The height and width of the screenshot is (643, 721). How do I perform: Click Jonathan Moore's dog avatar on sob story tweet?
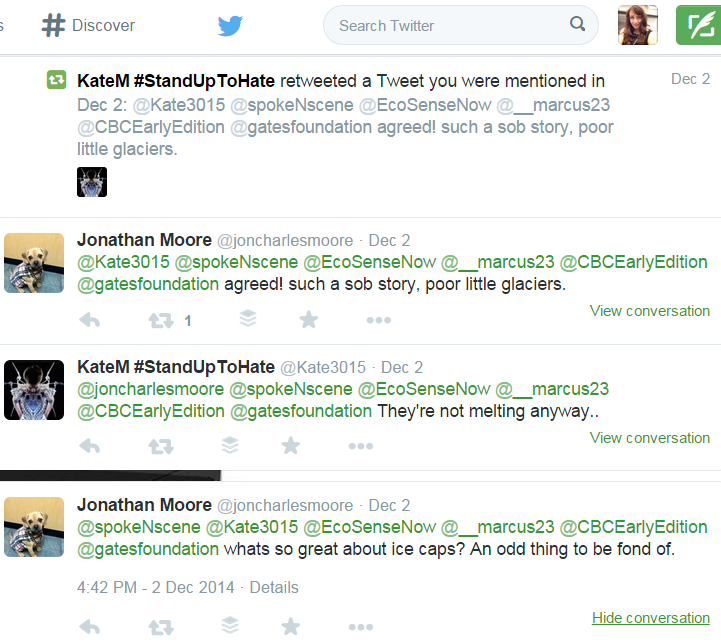[34, 263]
